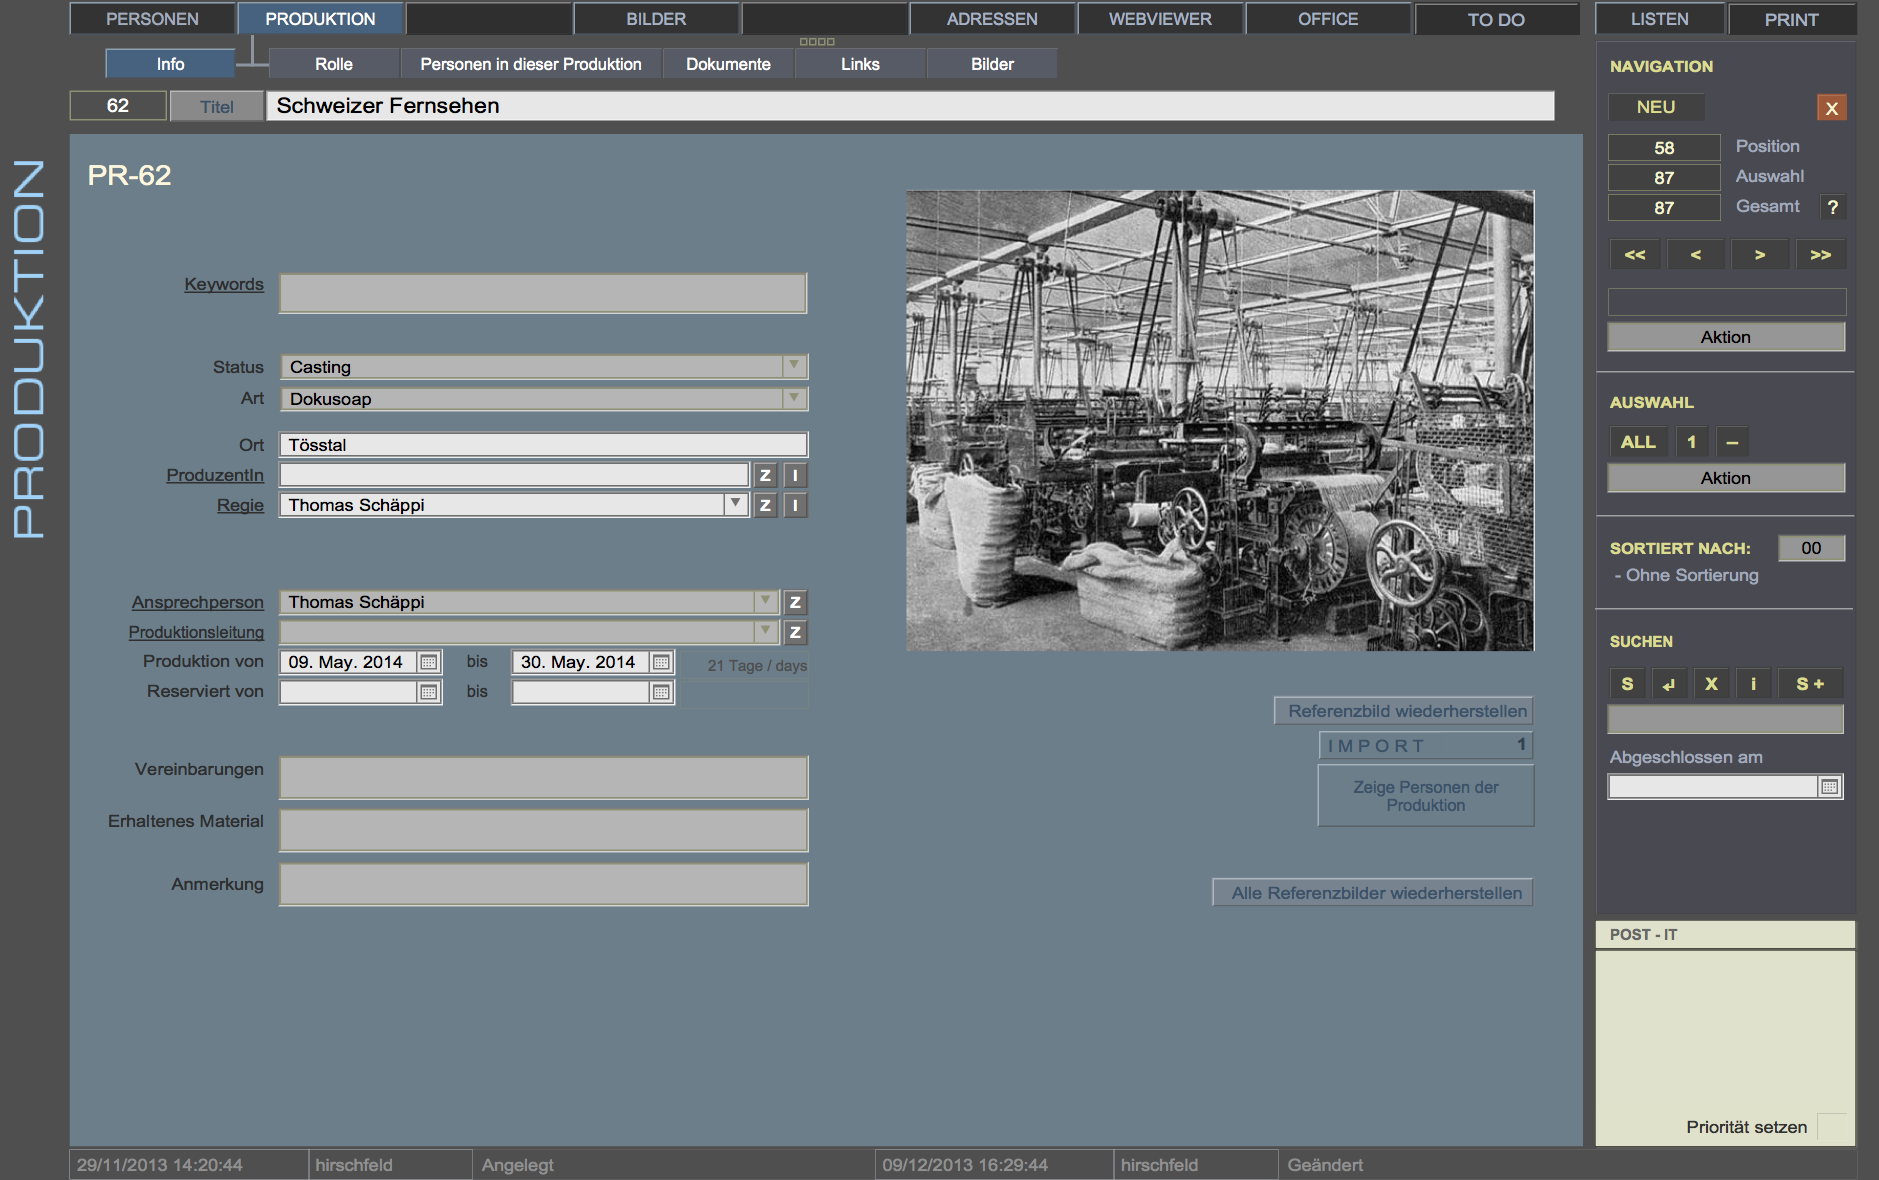Click the red X delete button

(1831, 108)
